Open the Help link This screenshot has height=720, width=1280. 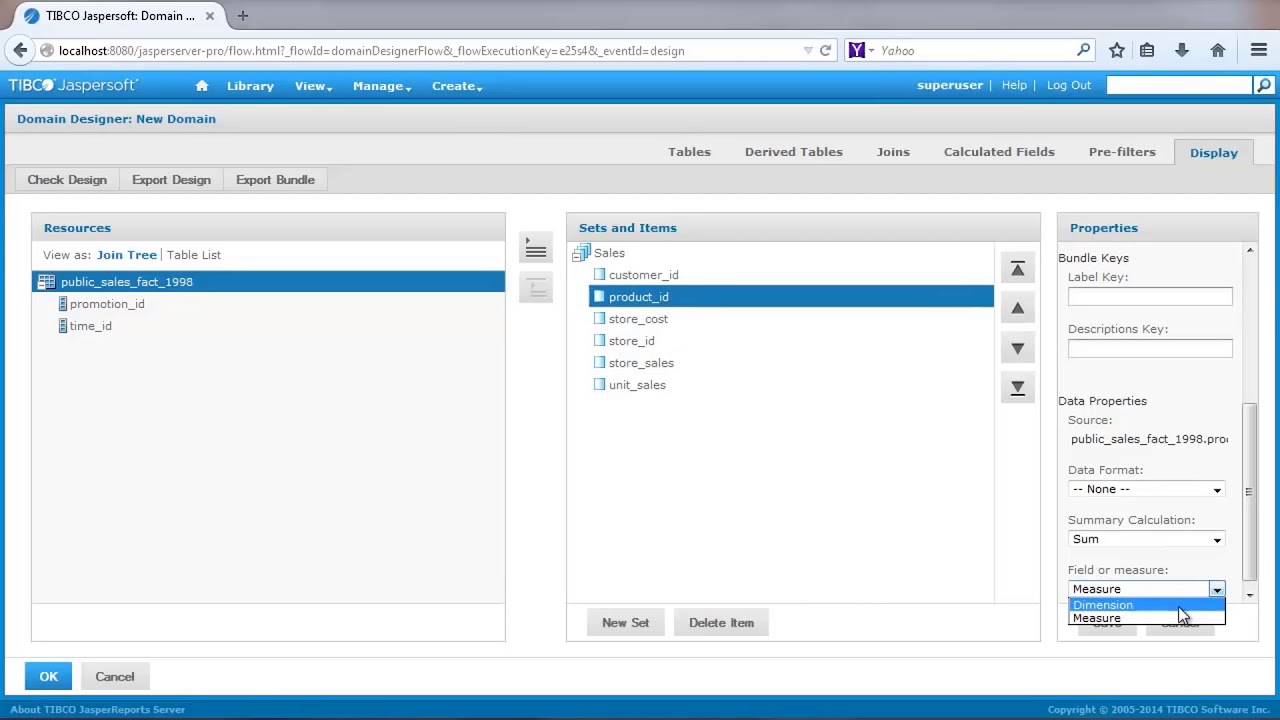coord(1014,86)
